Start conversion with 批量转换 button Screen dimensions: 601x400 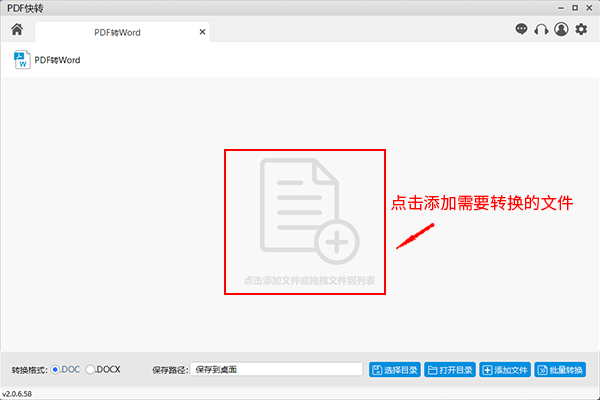[560, 370]
